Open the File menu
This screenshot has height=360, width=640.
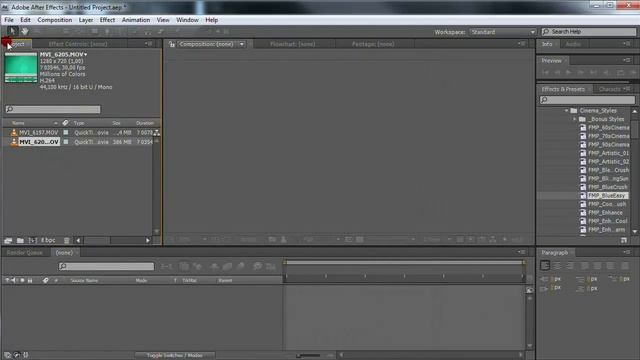(x=9, y=20)
